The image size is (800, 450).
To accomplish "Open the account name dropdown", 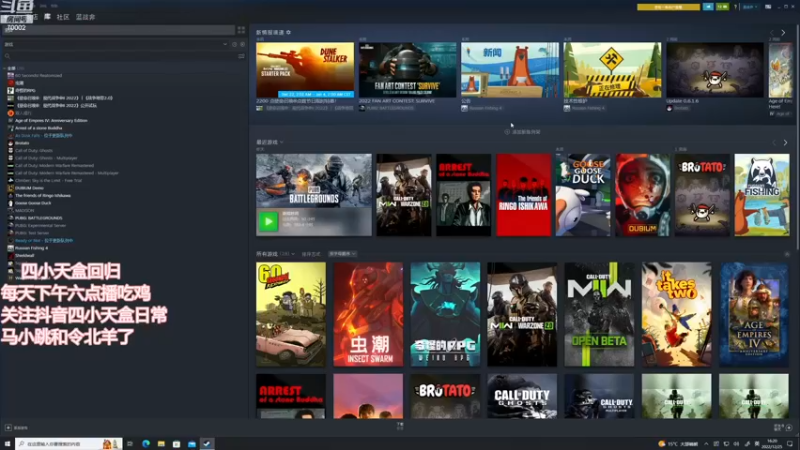I will point(749,7).
